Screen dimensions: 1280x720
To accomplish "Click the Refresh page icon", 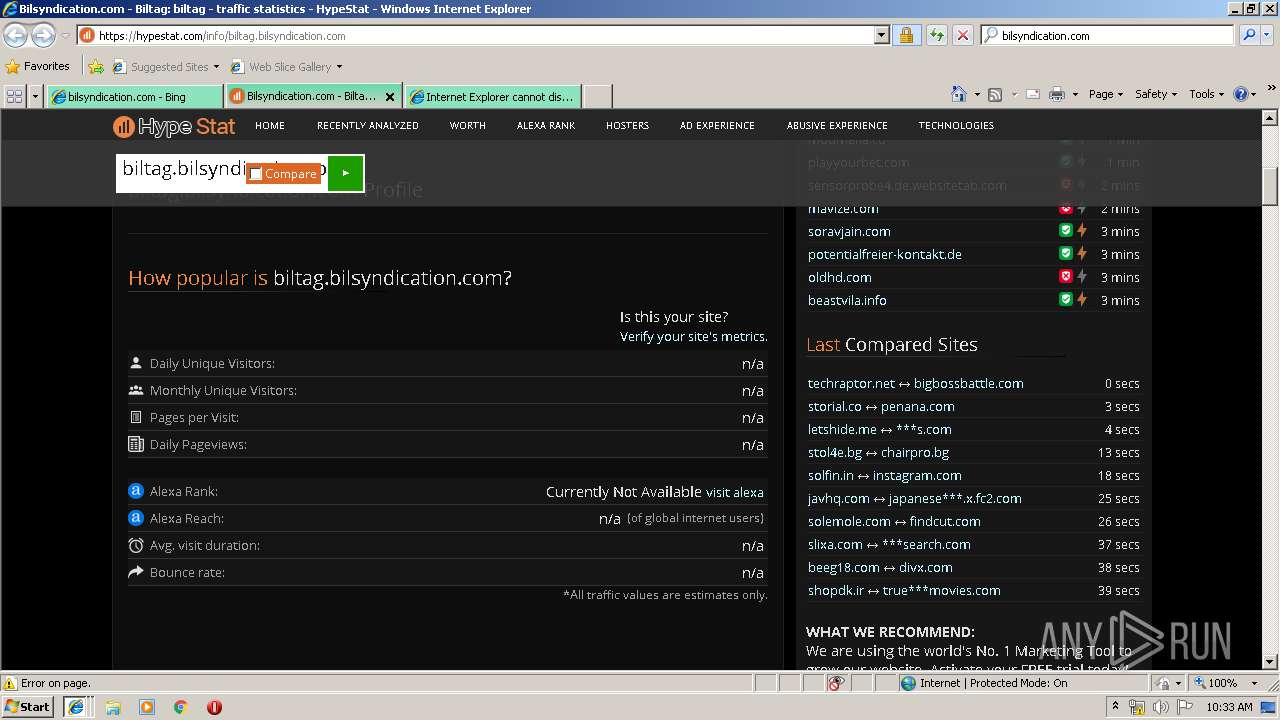I will [936, 35].
